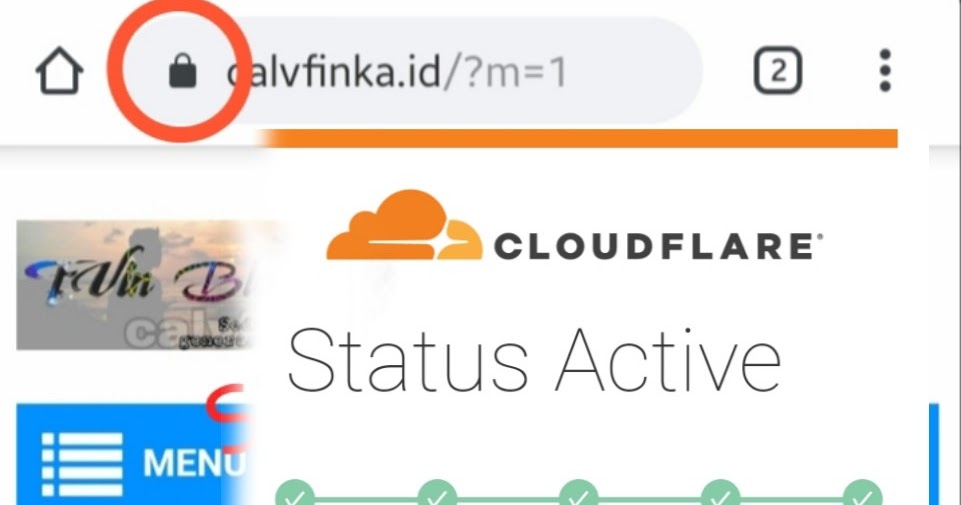Click the orange Cloudflare cloud logo
This screenshot has height=505, width=961.
tap(405, 226)
